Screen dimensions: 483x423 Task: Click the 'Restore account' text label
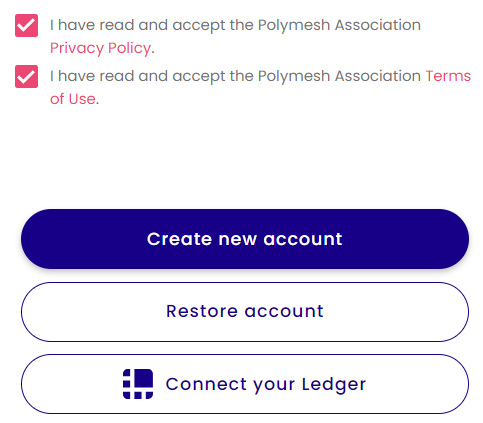pyautogui.click(x=245, y=311)
